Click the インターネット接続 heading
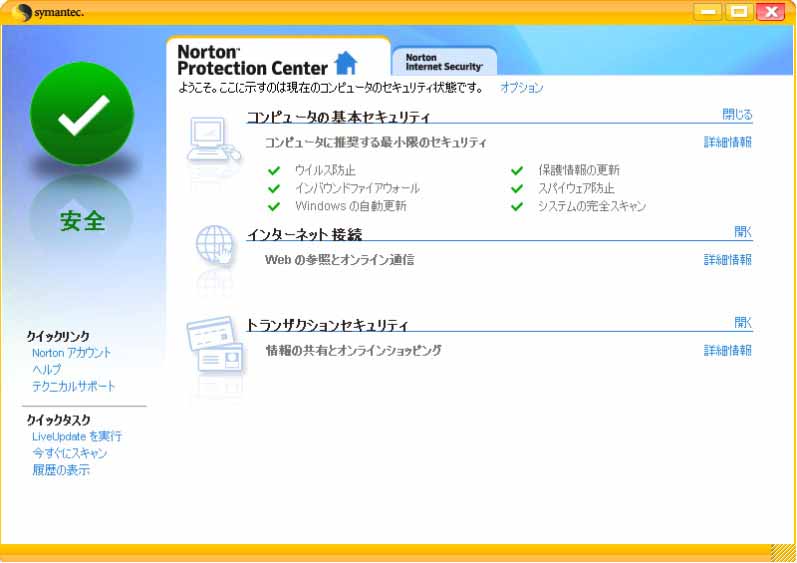Screen dimensions: 797x563 tap(304, 235)
